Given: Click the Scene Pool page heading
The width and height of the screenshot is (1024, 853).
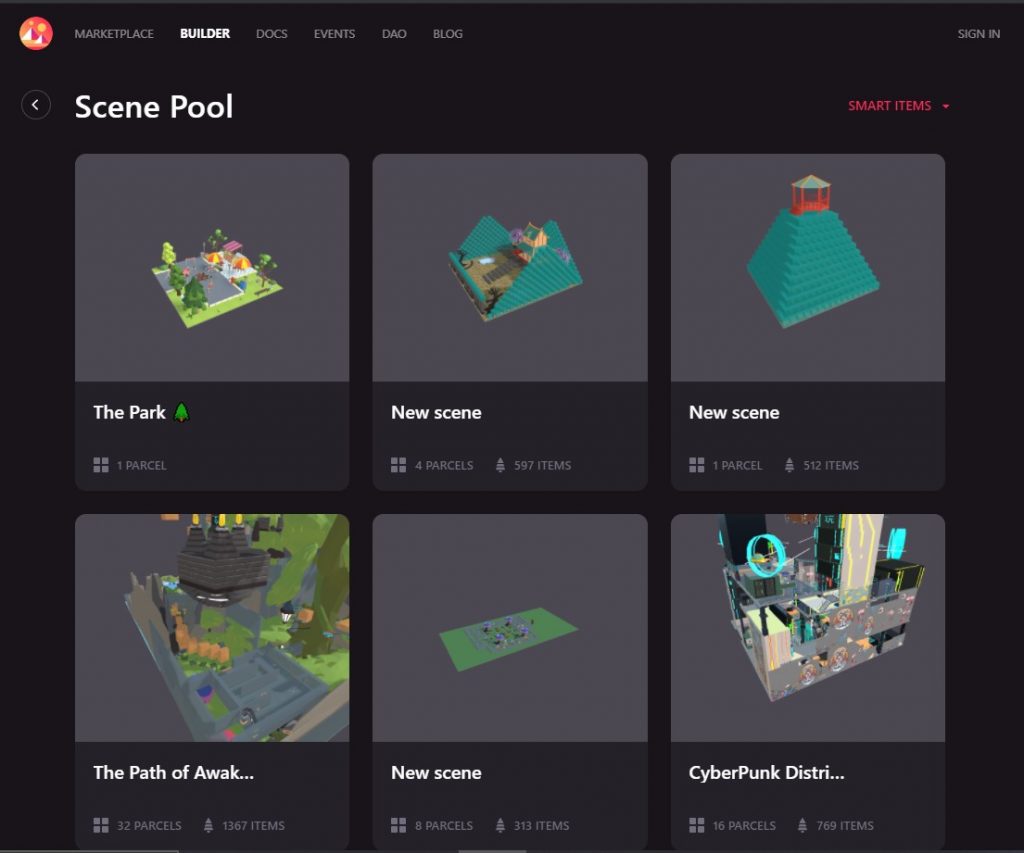Looking at the screenshot, I should click(x=154, y=106).
